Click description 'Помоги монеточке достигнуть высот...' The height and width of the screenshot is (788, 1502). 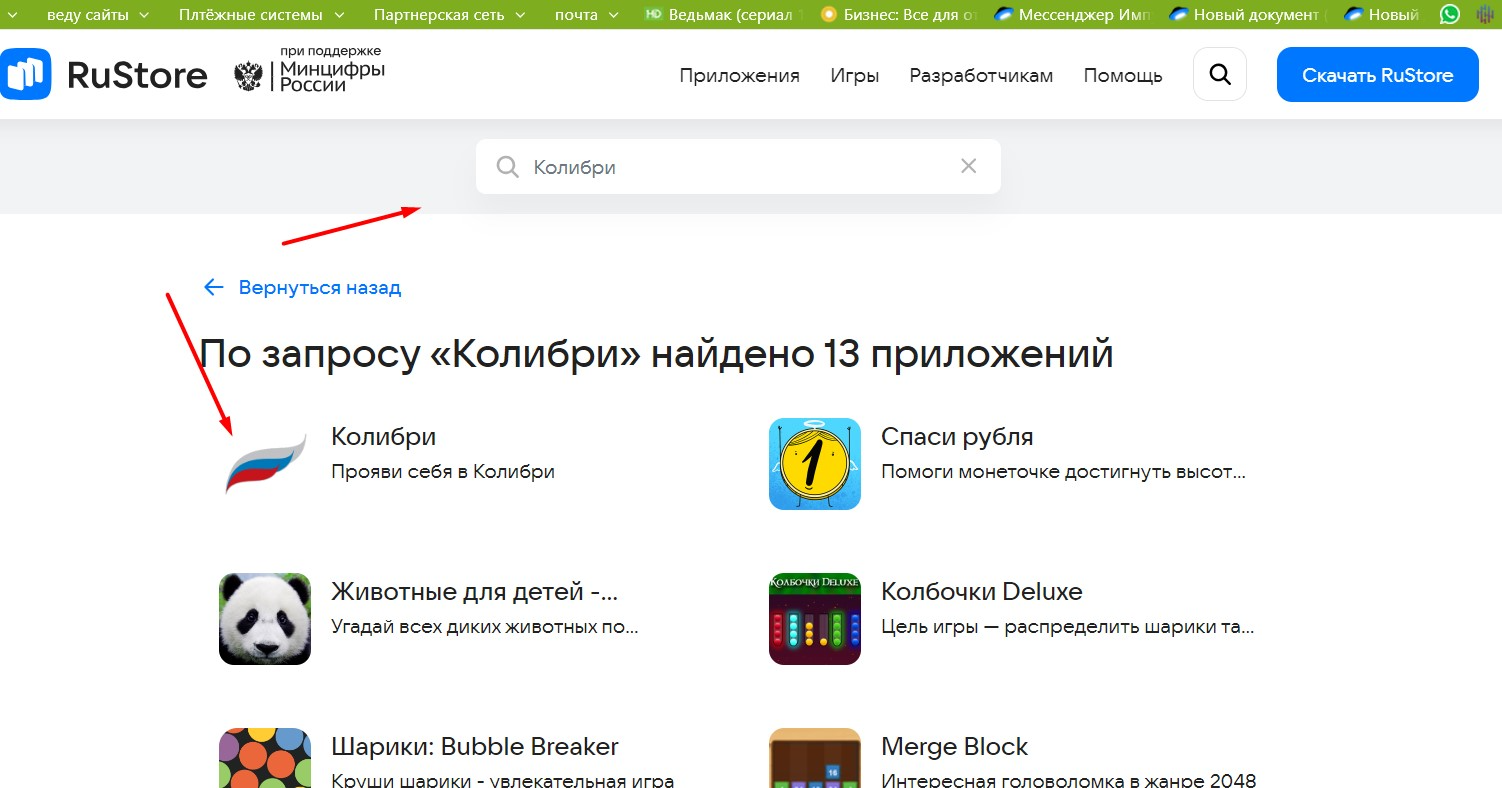pos(1063,471)
